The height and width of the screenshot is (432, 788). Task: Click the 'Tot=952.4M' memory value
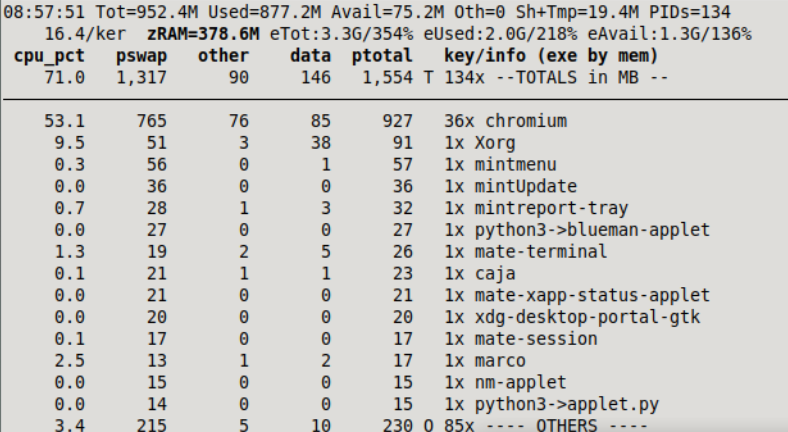146,12
